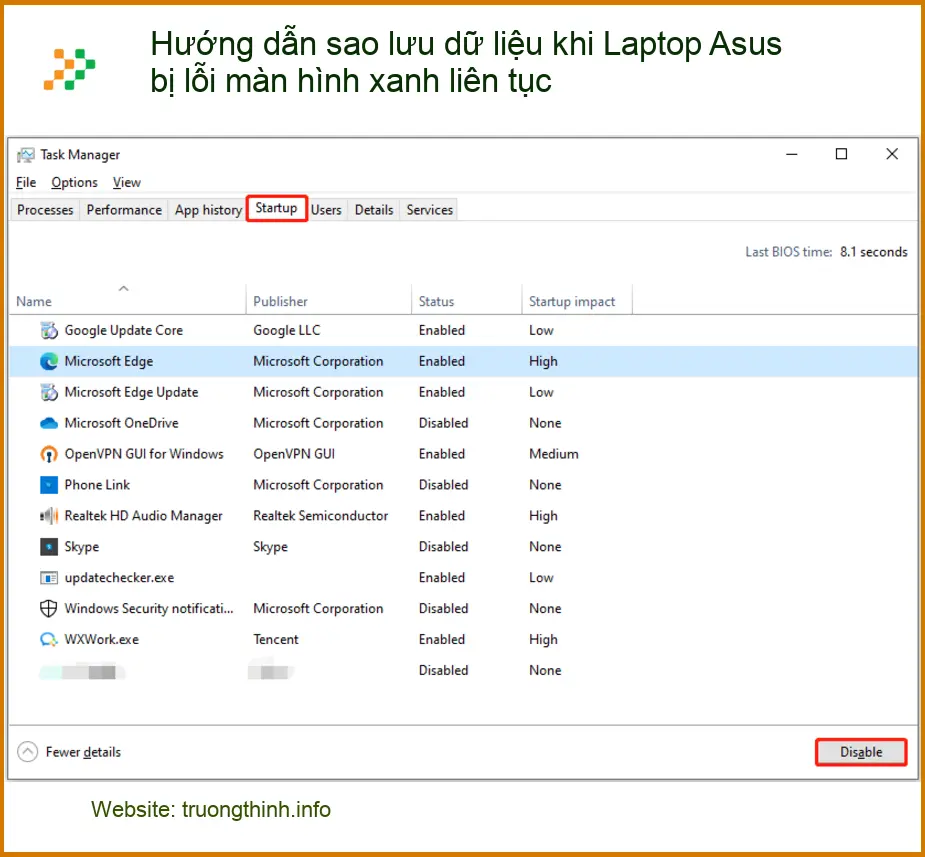This screenshot has height=857, width=925.
Task: Open the View menu
Action: (127, 182)
